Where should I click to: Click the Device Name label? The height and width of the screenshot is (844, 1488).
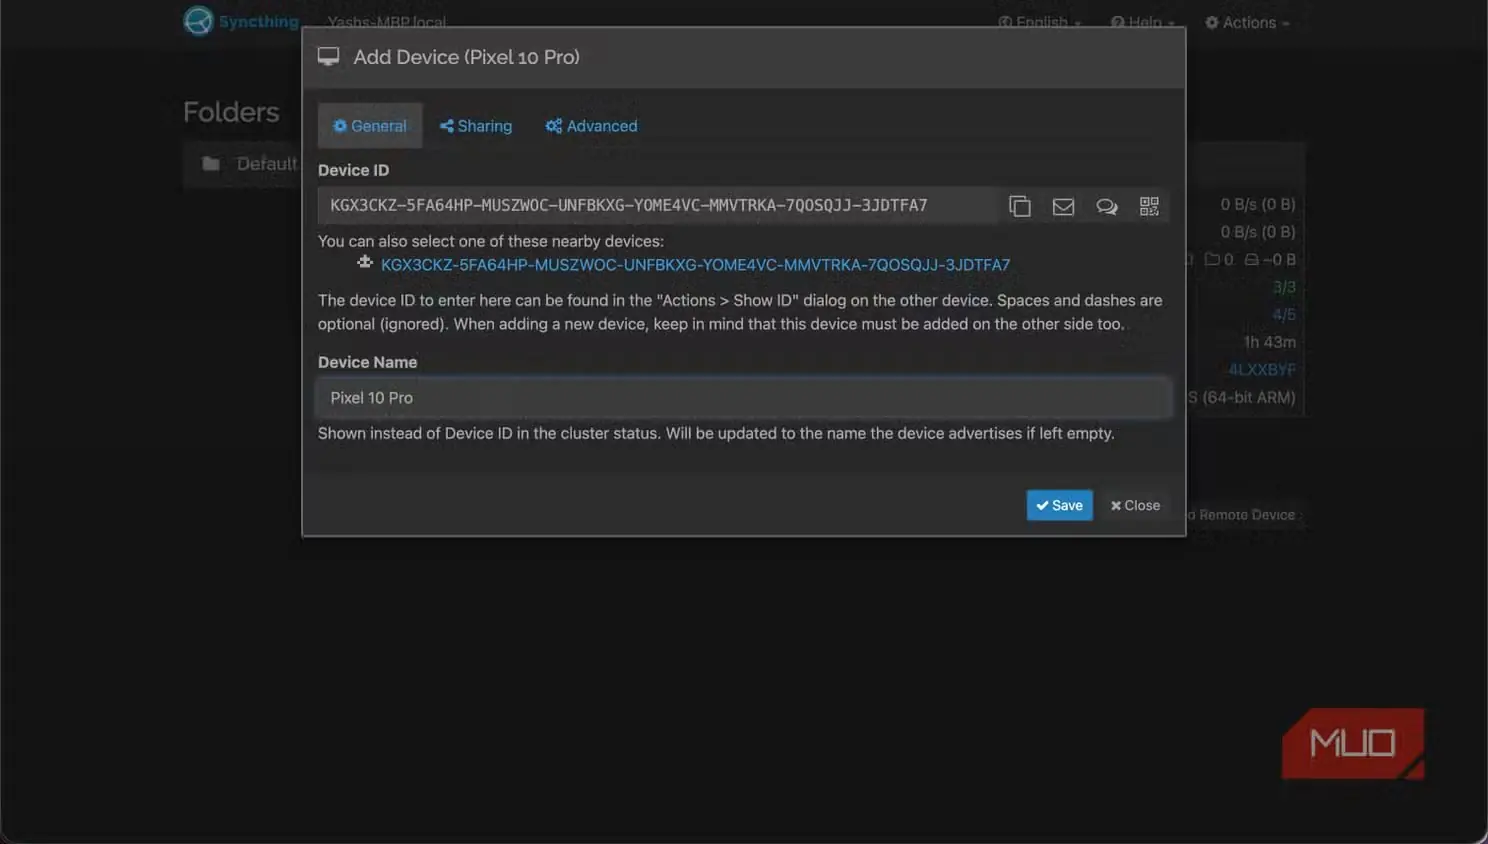pos(367,362)
